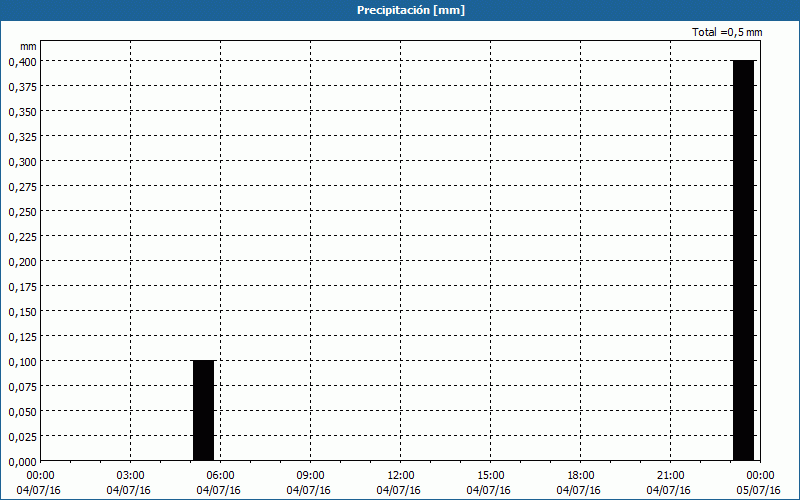Click the 12:00 time axis label

point(401,476)
